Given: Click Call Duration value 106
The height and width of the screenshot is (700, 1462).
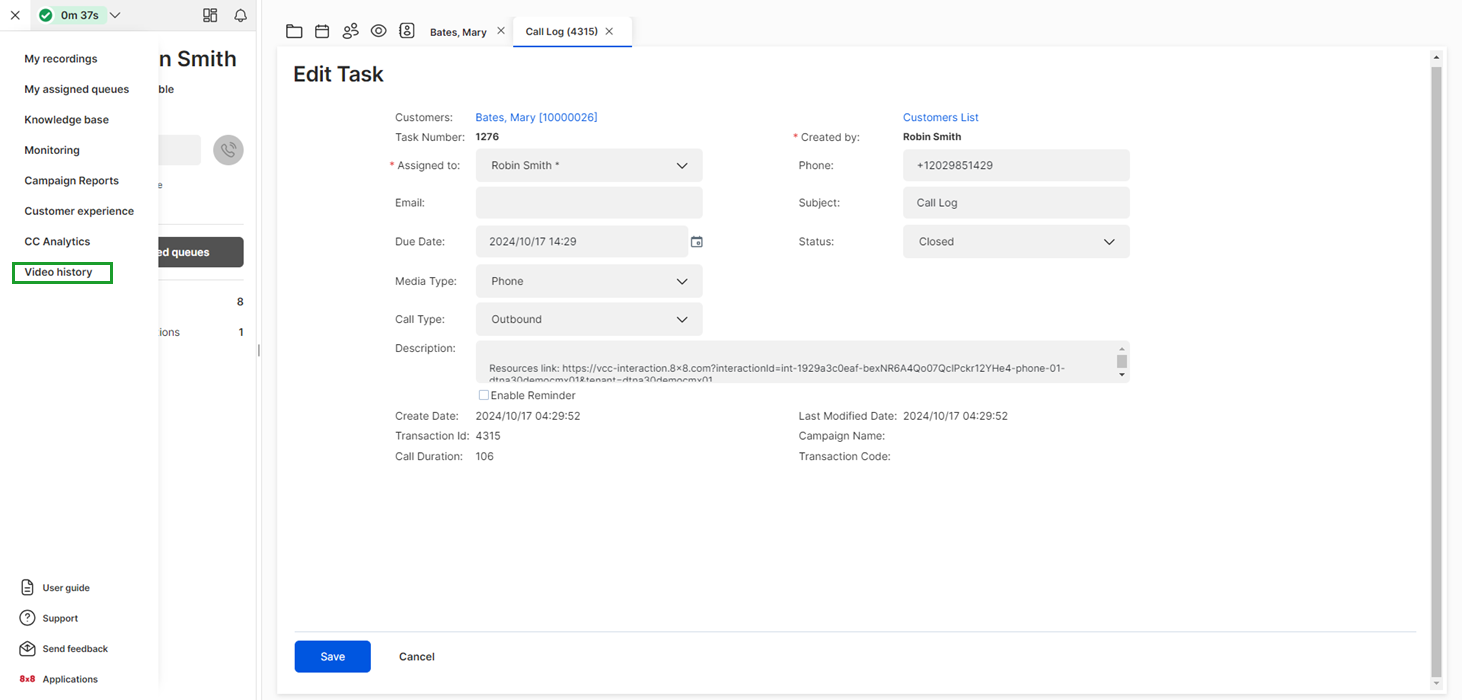Looking at the screenshot, I should coord(485,456).
